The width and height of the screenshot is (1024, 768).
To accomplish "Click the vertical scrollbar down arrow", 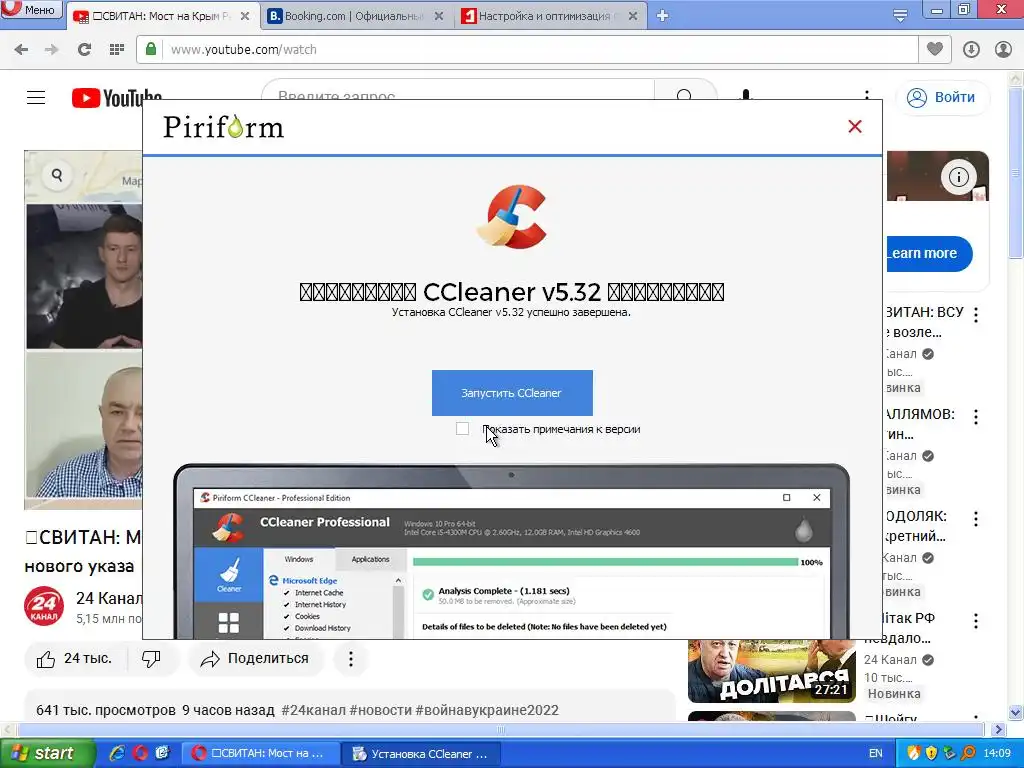I will point(1016,712).
